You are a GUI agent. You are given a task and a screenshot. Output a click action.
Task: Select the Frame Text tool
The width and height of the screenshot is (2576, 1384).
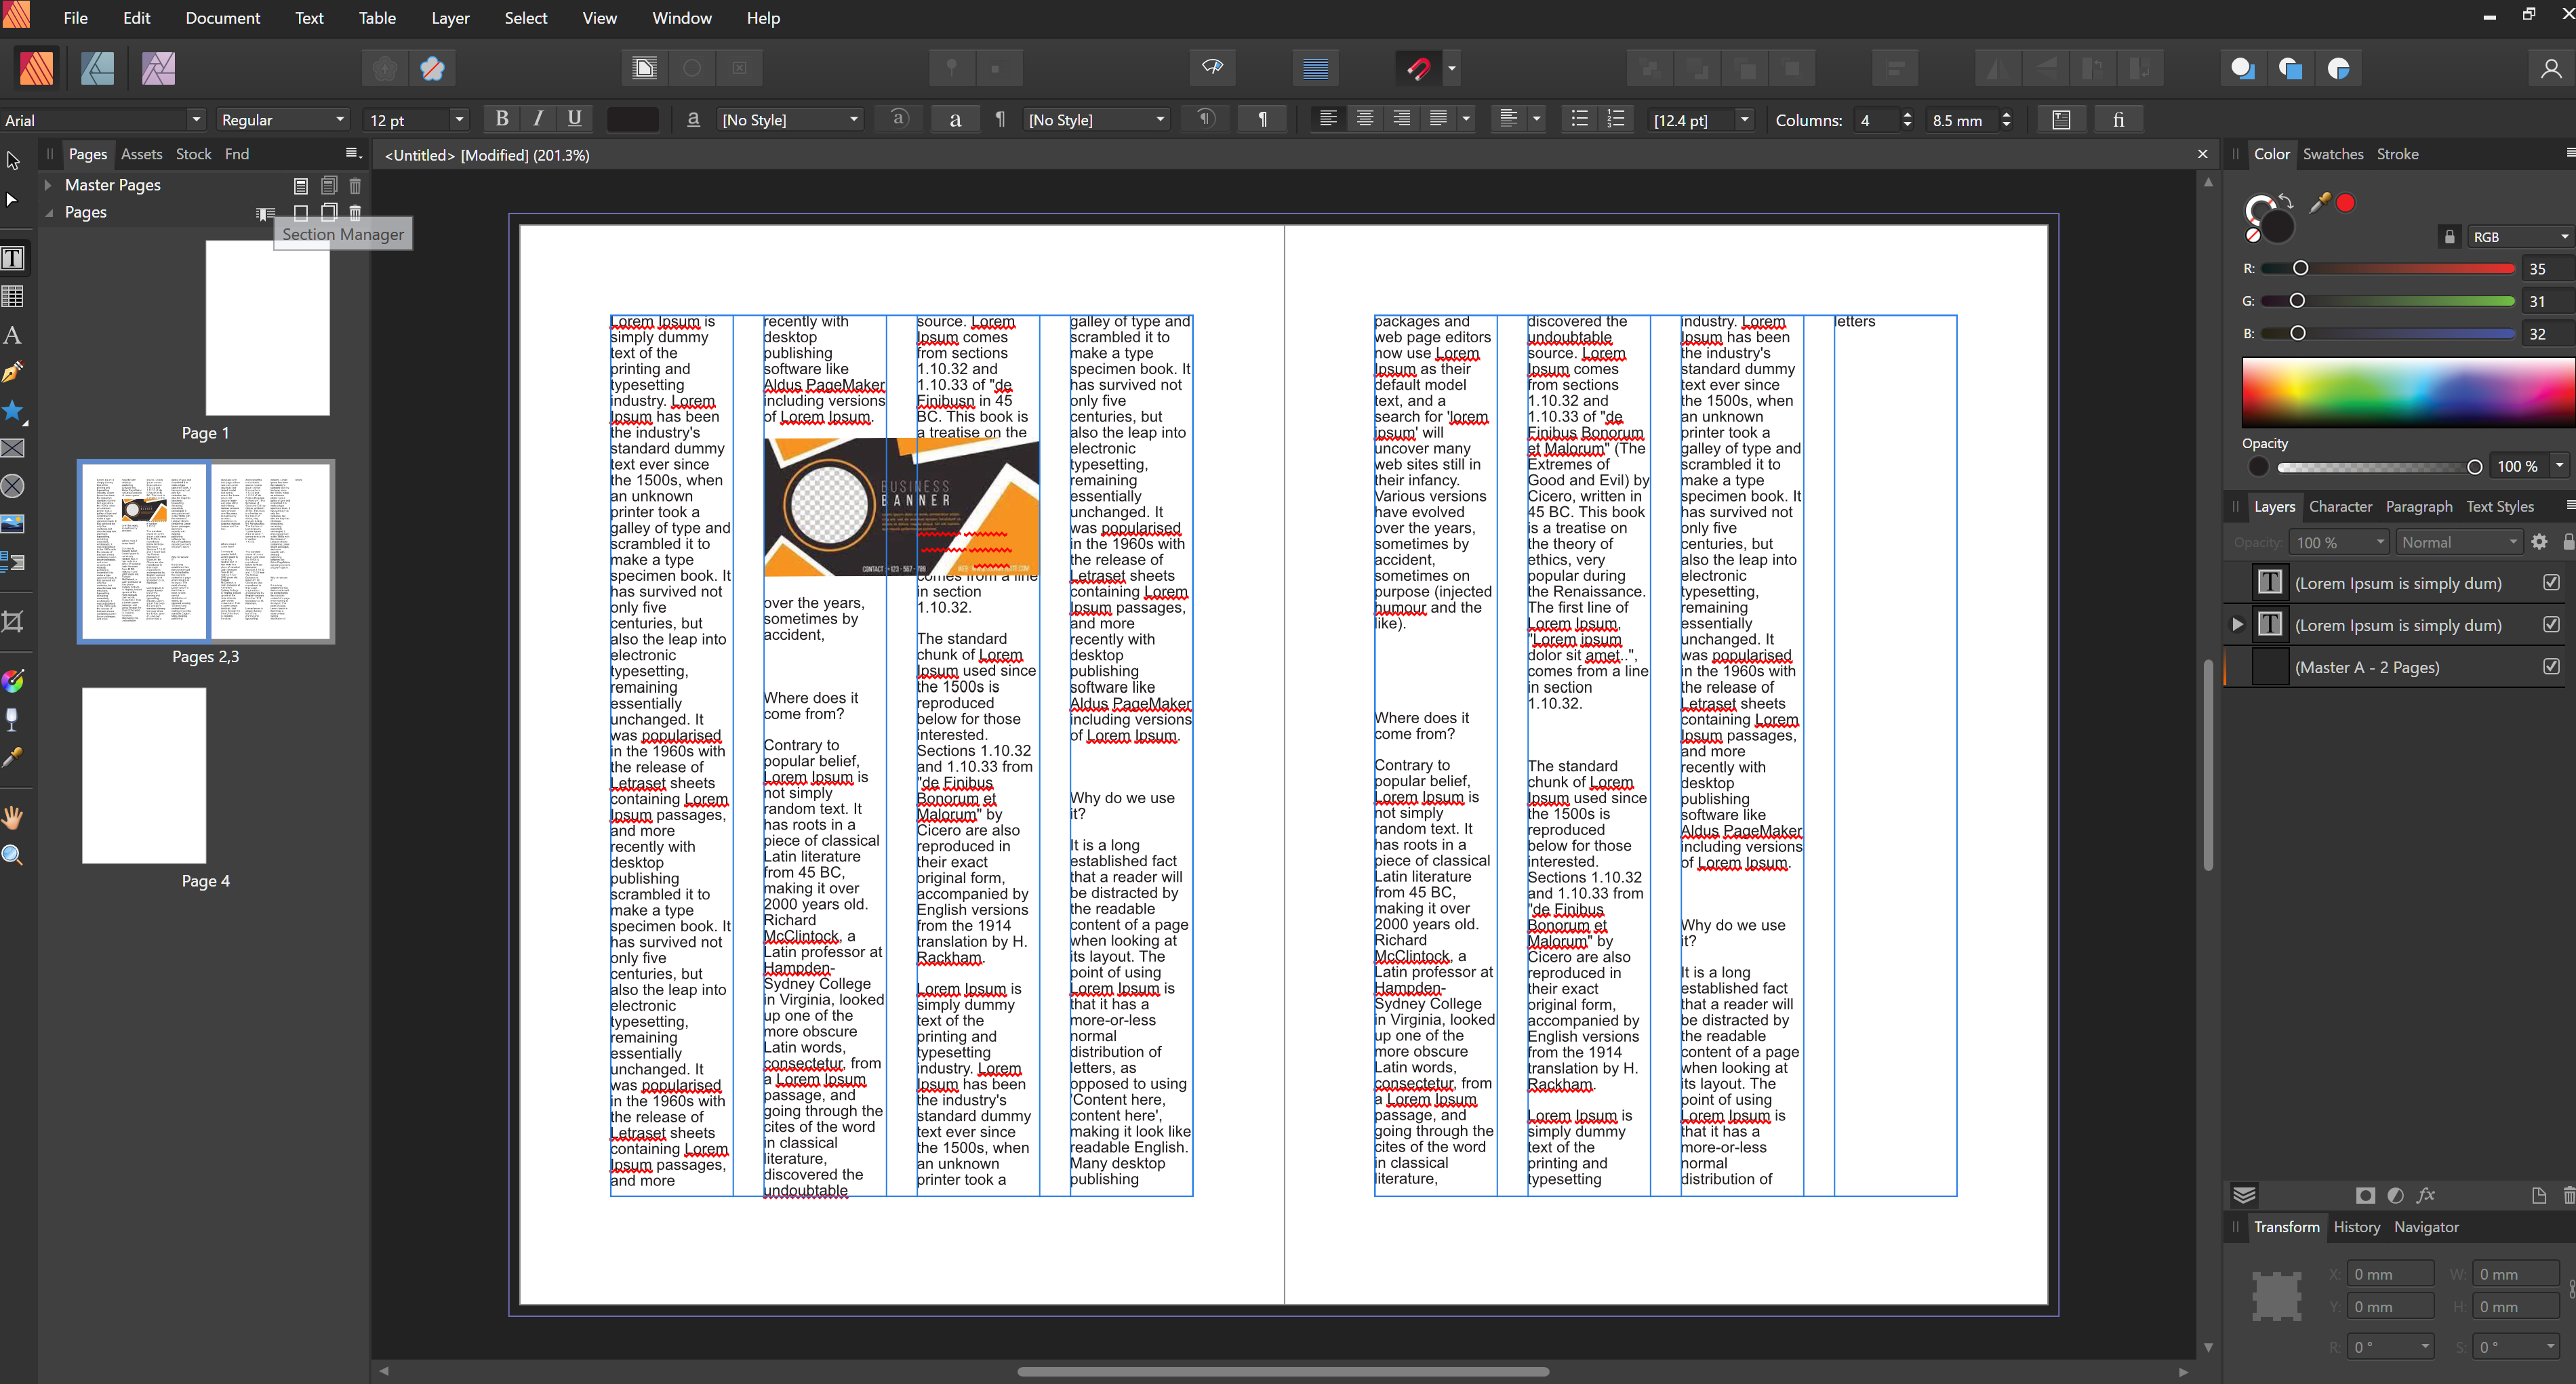[x=14, y=257]
